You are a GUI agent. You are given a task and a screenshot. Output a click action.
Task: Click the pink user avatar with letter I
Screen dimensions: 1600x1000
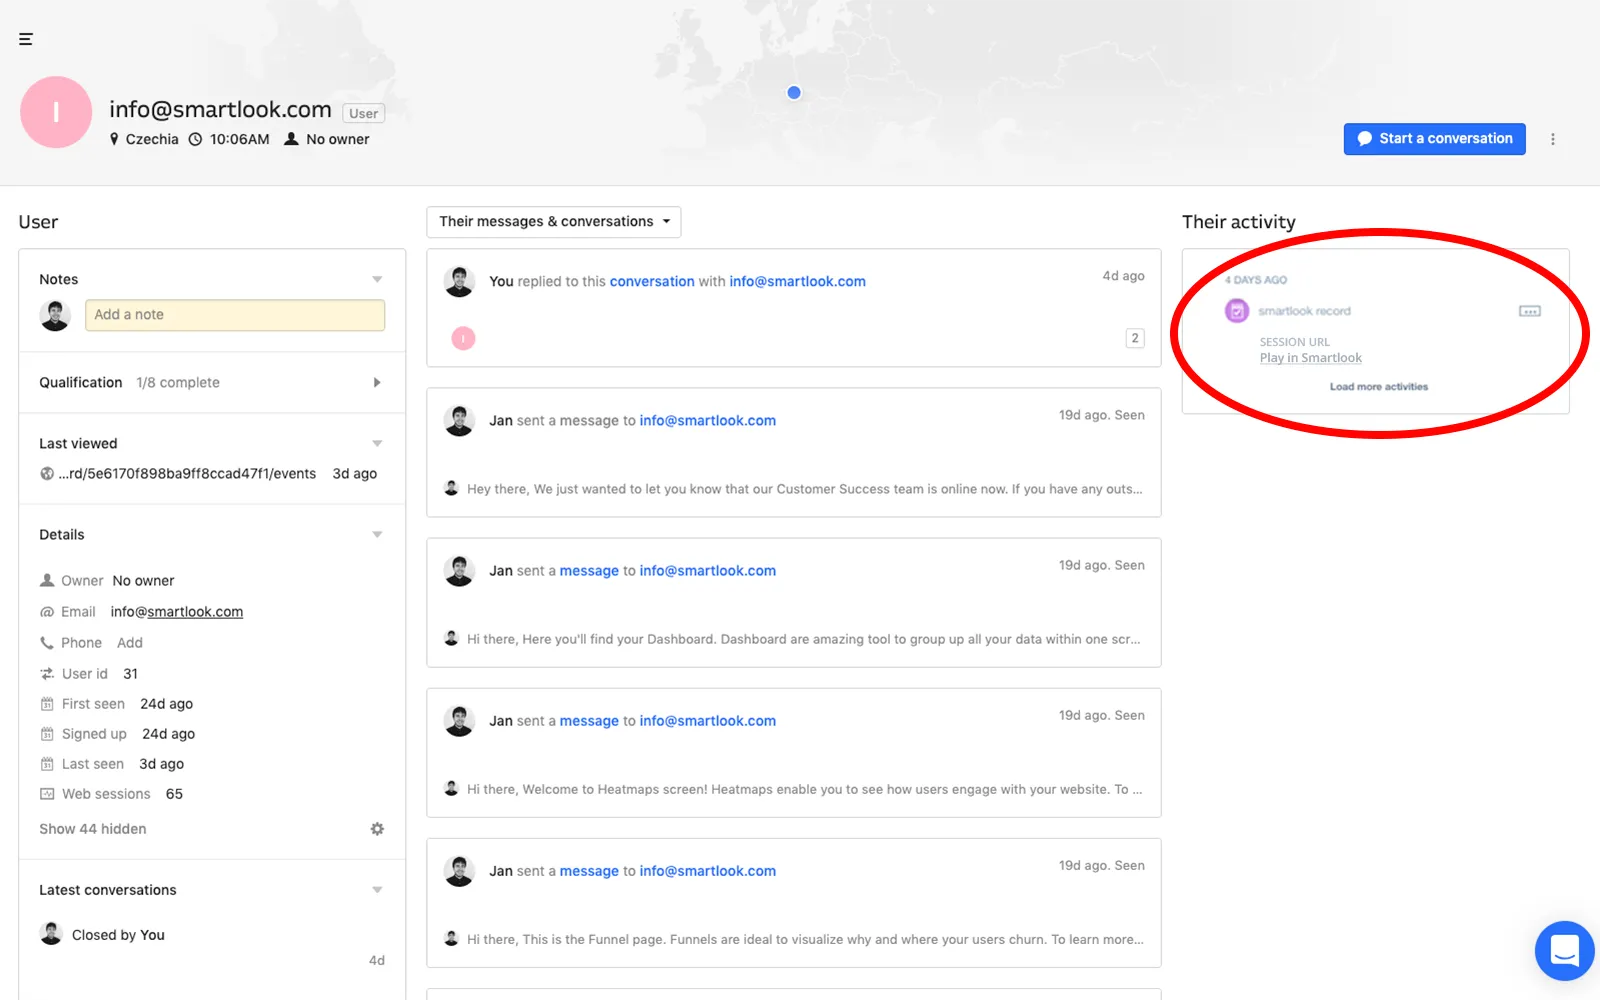56,112
